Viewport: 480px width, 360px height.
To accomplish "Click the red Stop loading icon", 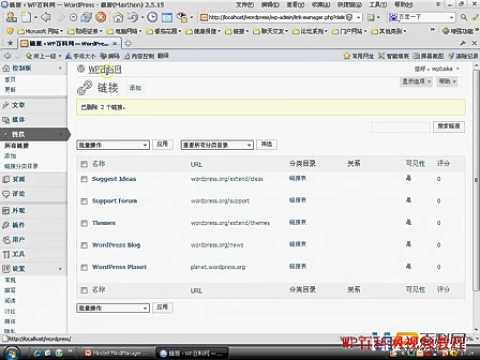I will tap(101, 17).
